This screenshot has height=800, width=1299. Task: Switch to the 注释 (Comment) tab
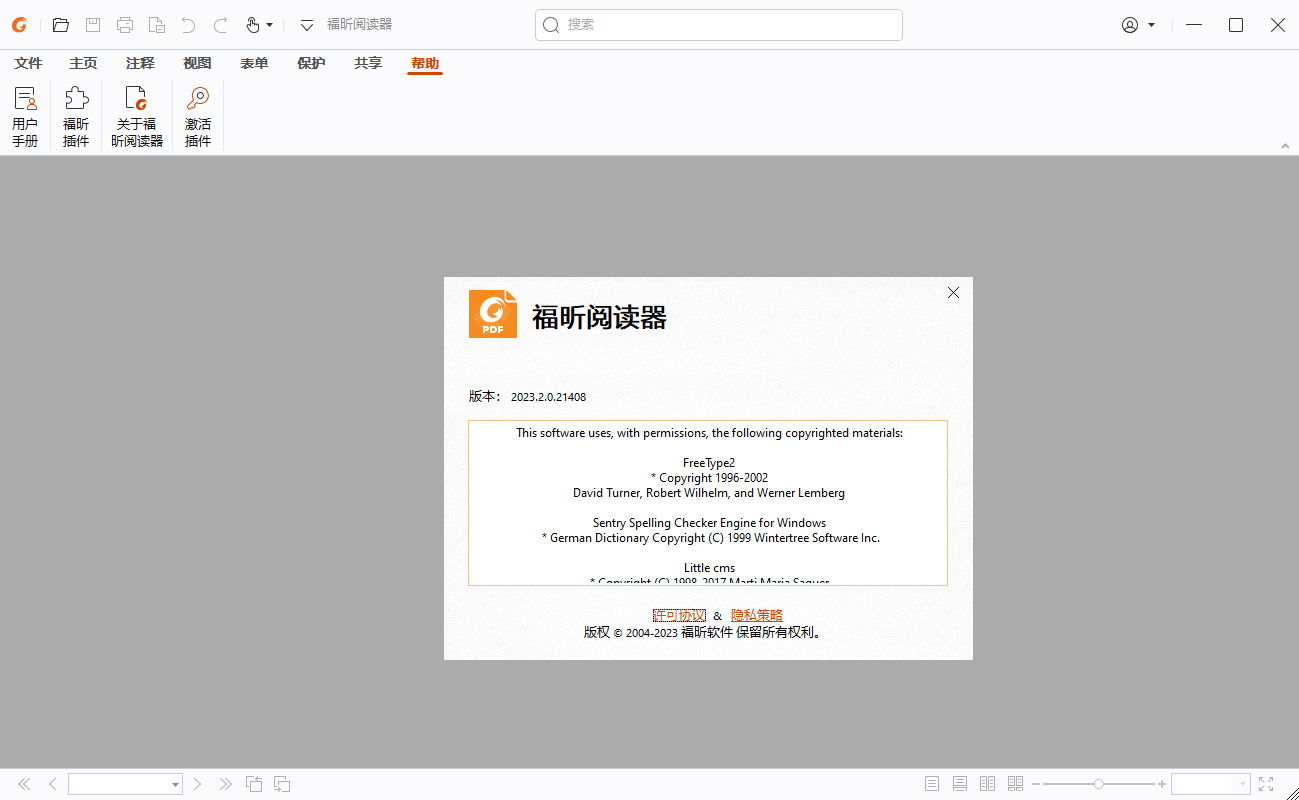click(140, 62)
